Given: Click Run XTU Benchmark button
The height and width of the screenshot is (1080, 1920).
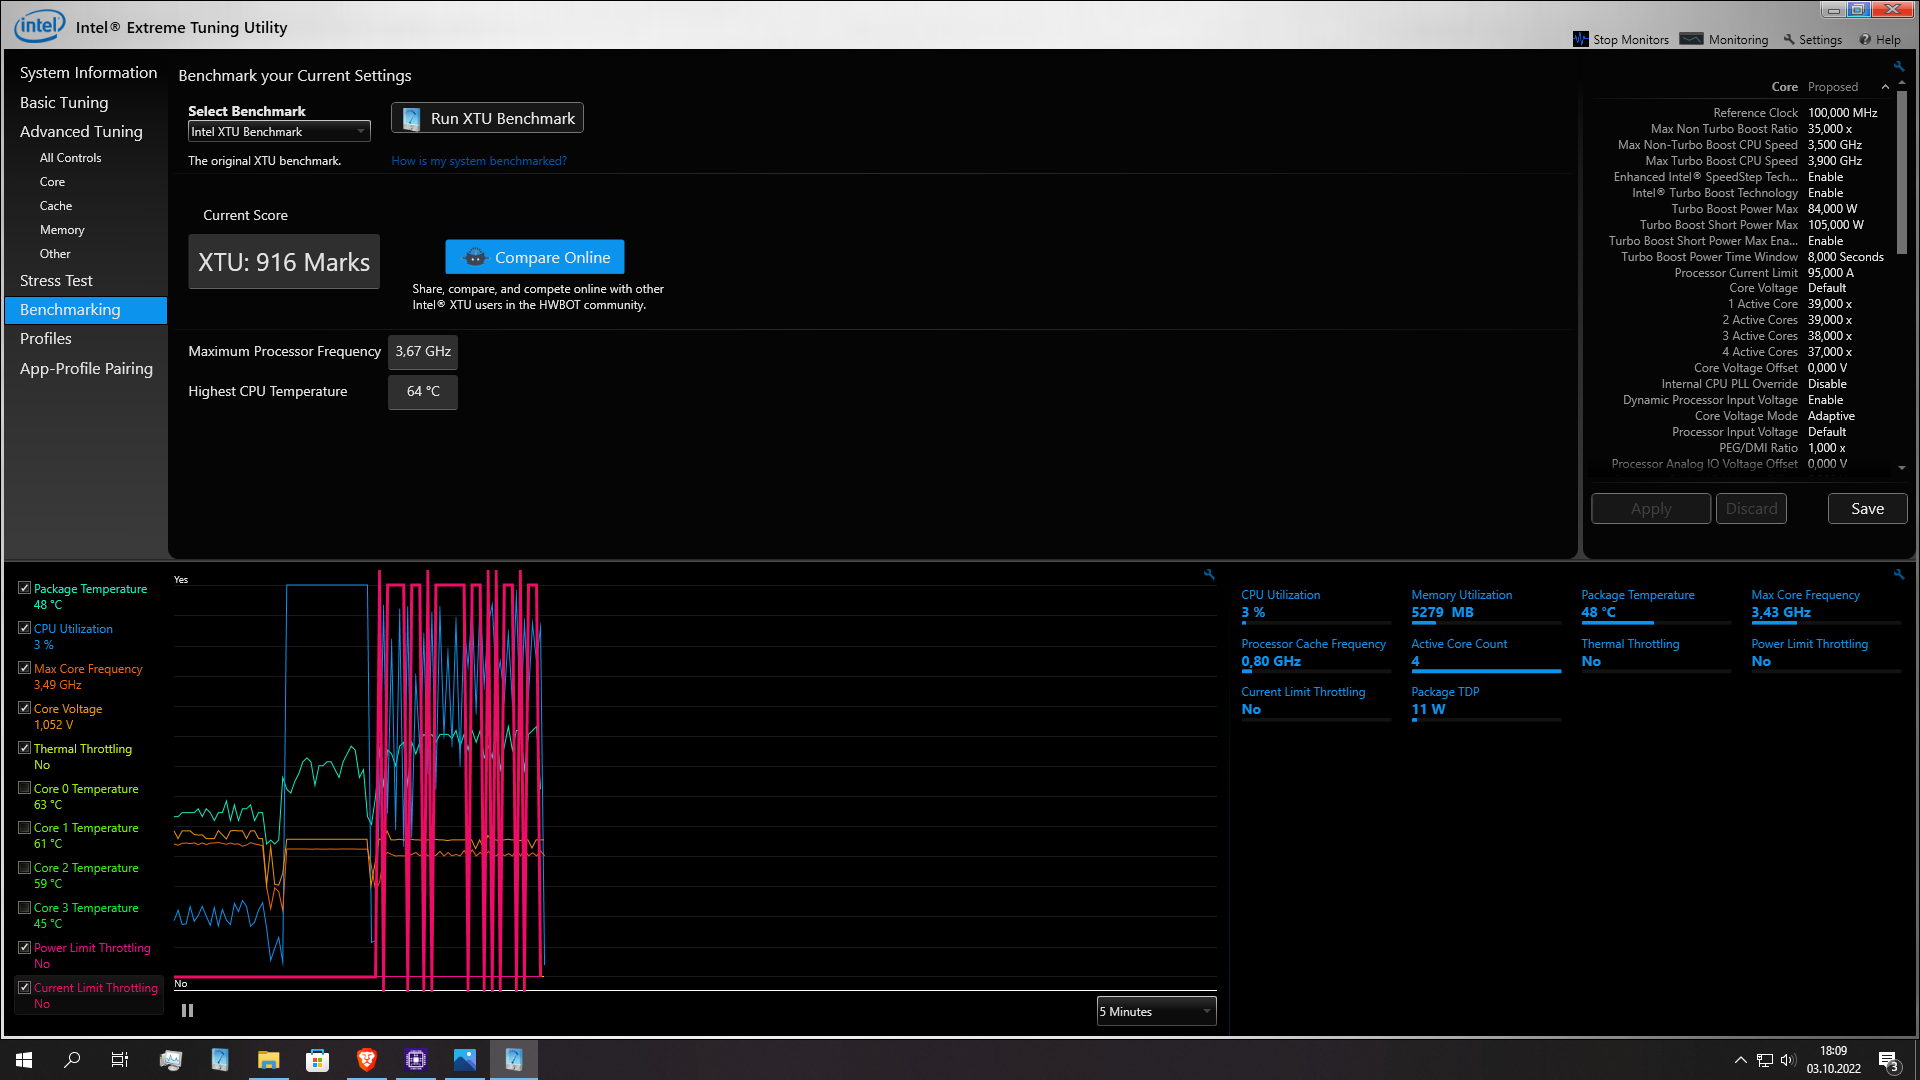Looking at the screenshot, I should click(x=487, y=118).
